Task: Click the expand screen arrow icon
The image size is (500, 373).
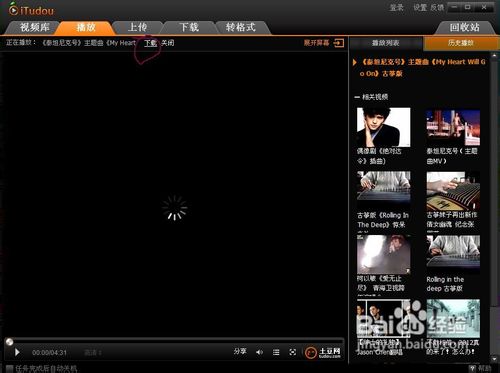Action: pyautogui.click(x=339, y=43)
